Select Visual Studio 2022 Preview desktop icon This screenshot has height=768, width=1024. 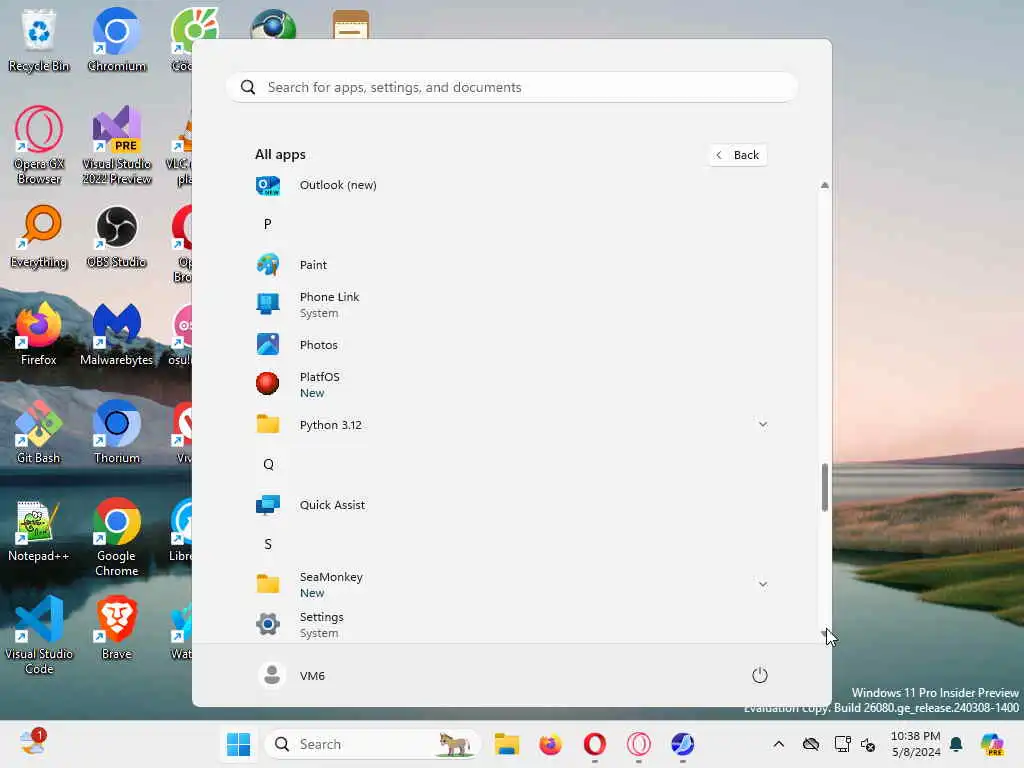pyautogui.click(x=117, y=145)
